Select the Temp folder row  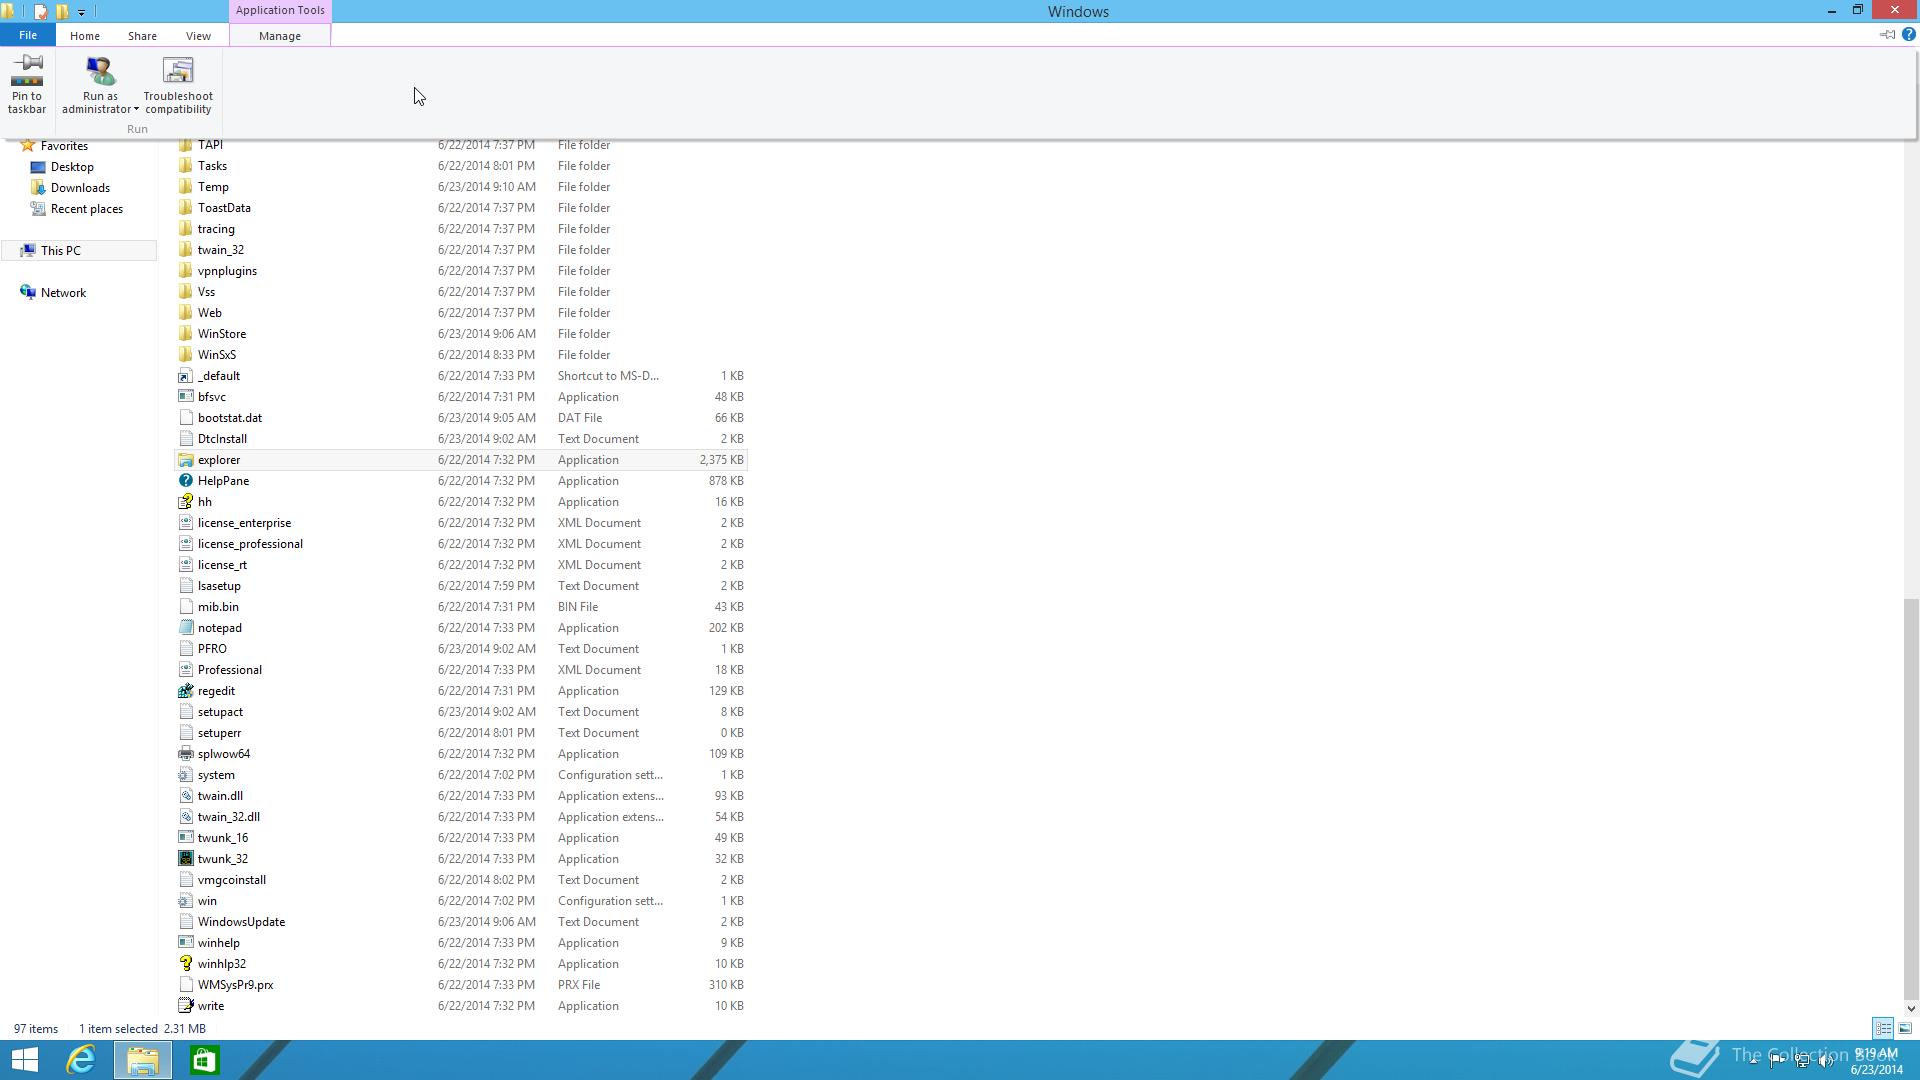461,187
